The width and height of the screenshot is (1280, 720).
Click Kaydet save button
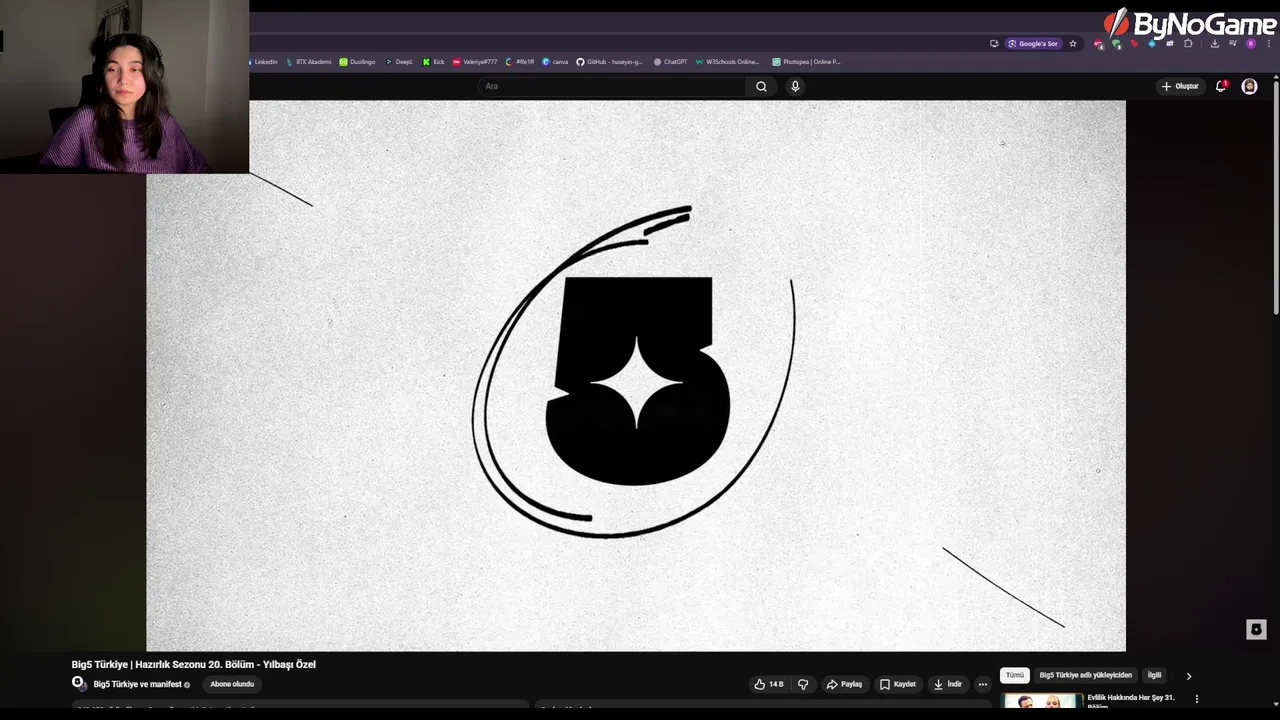pos(898,684)
